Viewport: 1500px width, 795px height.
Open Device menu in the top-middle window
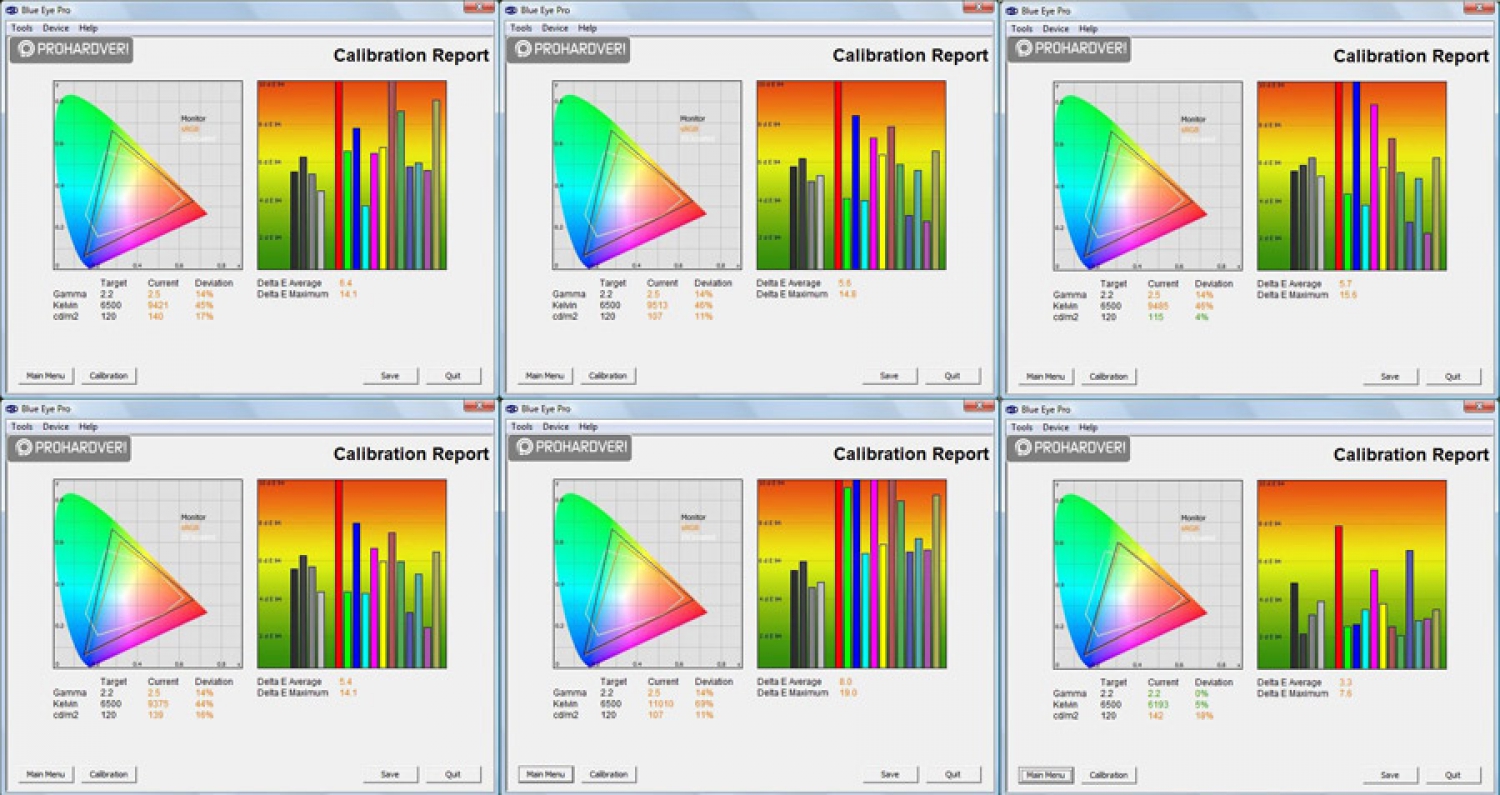click(x=555, y=28)
